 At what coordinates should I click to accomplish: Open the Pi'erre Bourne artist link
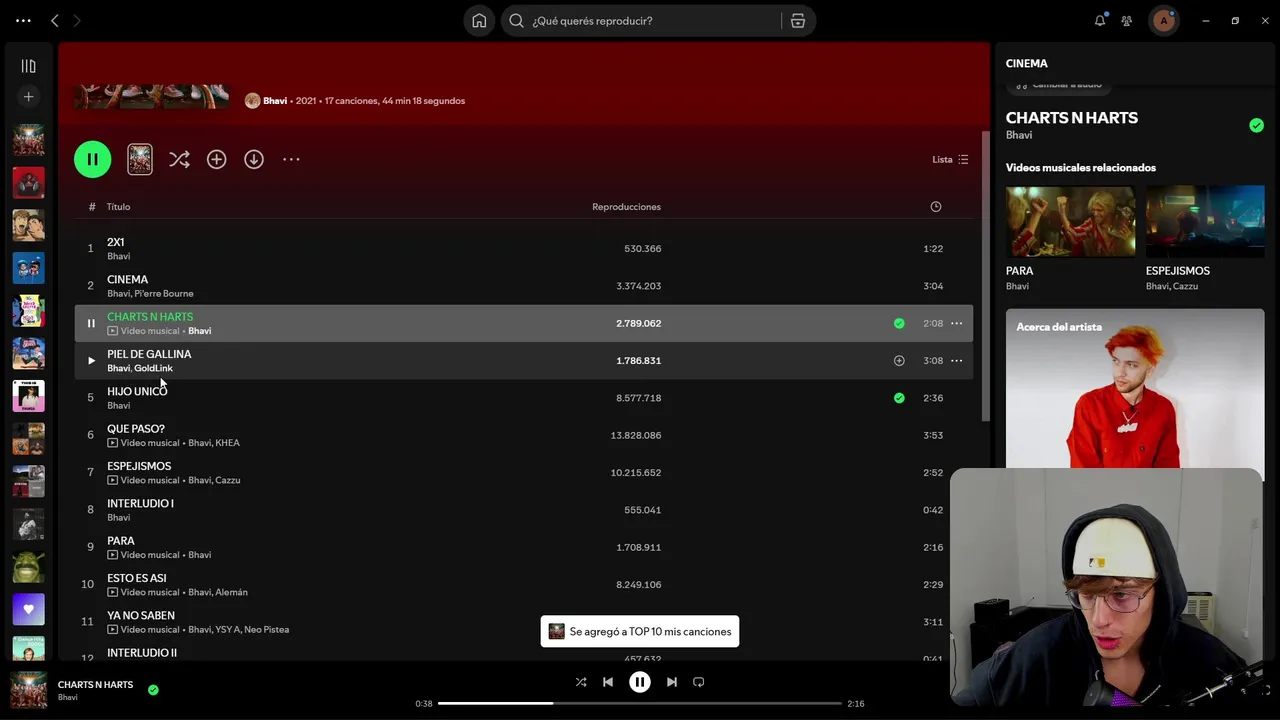click(x=164, y=294)
